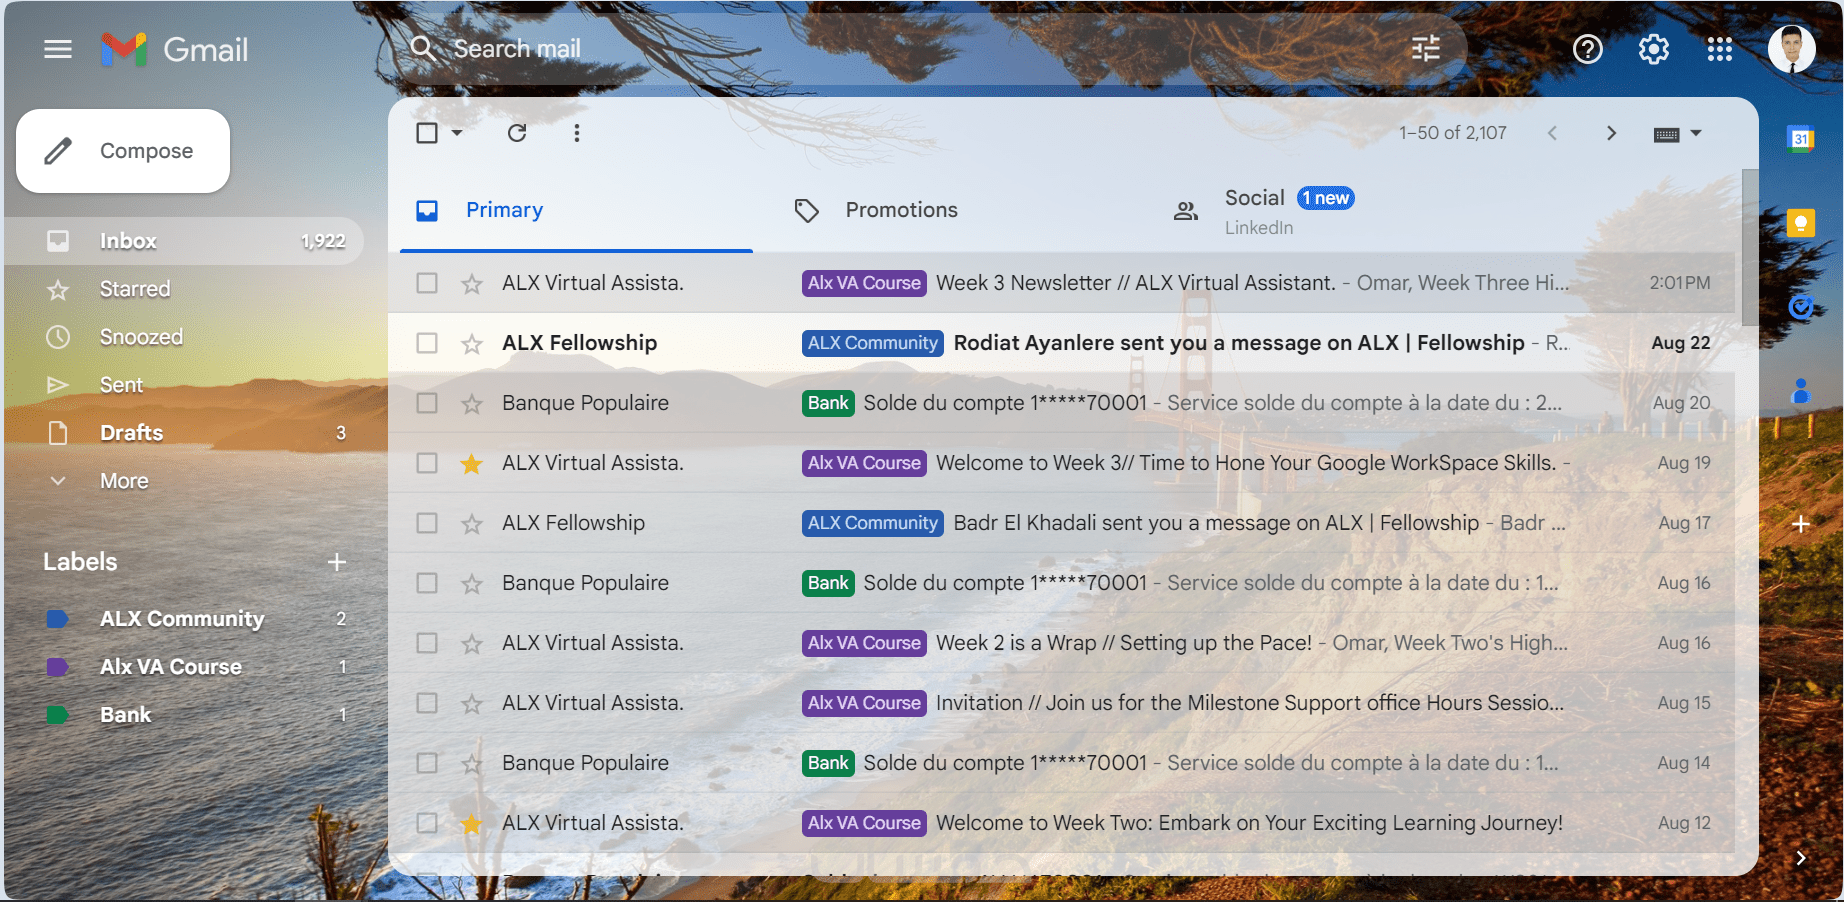Go to Starred messages
The image size is (1844, 902).
tap(186, 289)
